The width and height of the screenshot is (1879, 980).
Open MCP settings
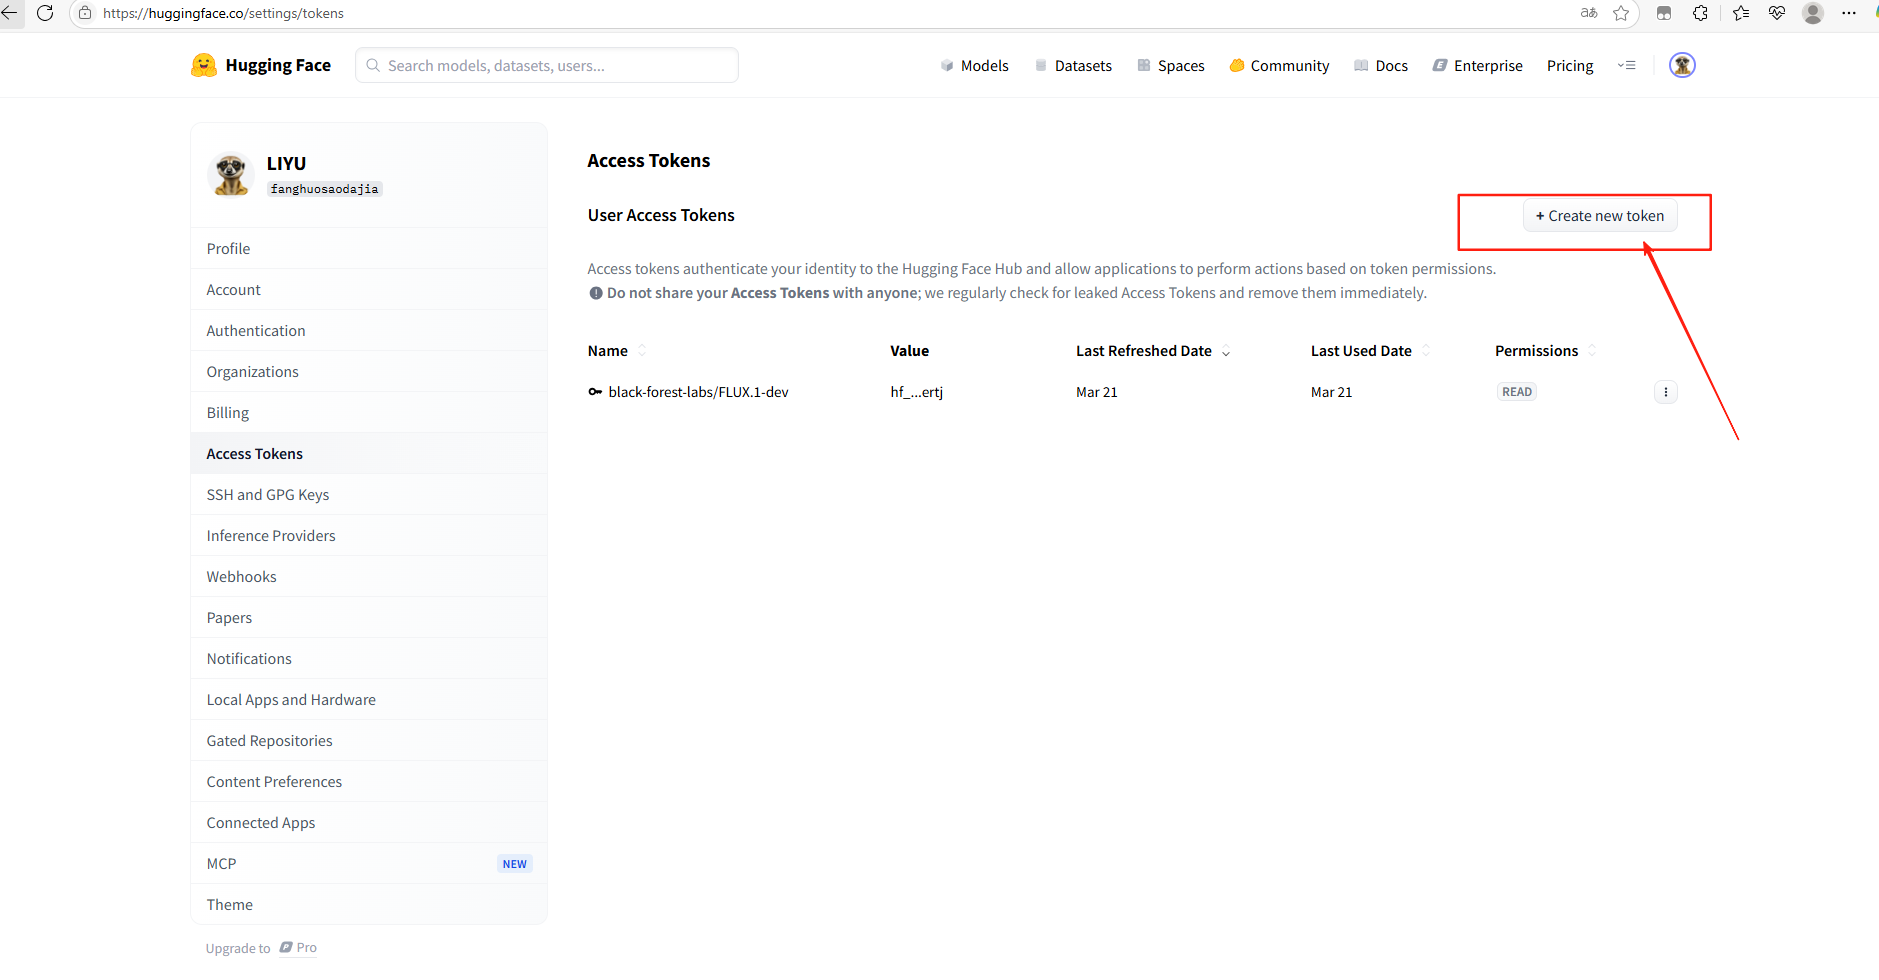369,863
